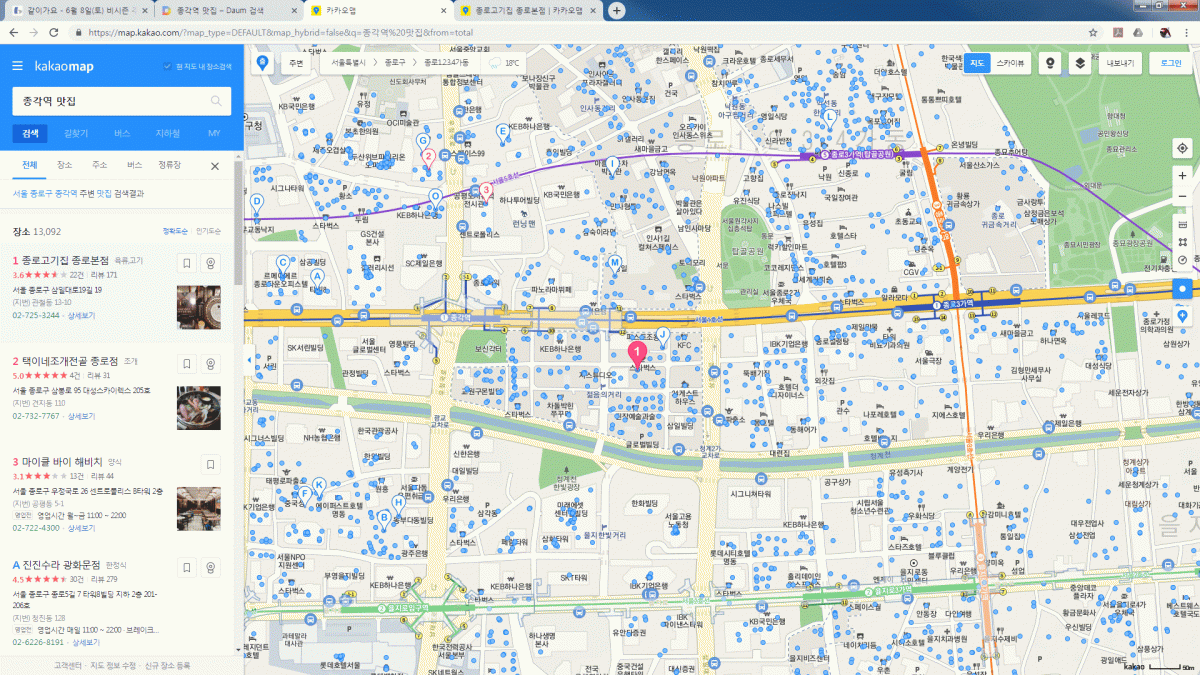Screen dimensions: 1200x675
Task: Click the blue location pin map button
Action: [x=263, y=63]
